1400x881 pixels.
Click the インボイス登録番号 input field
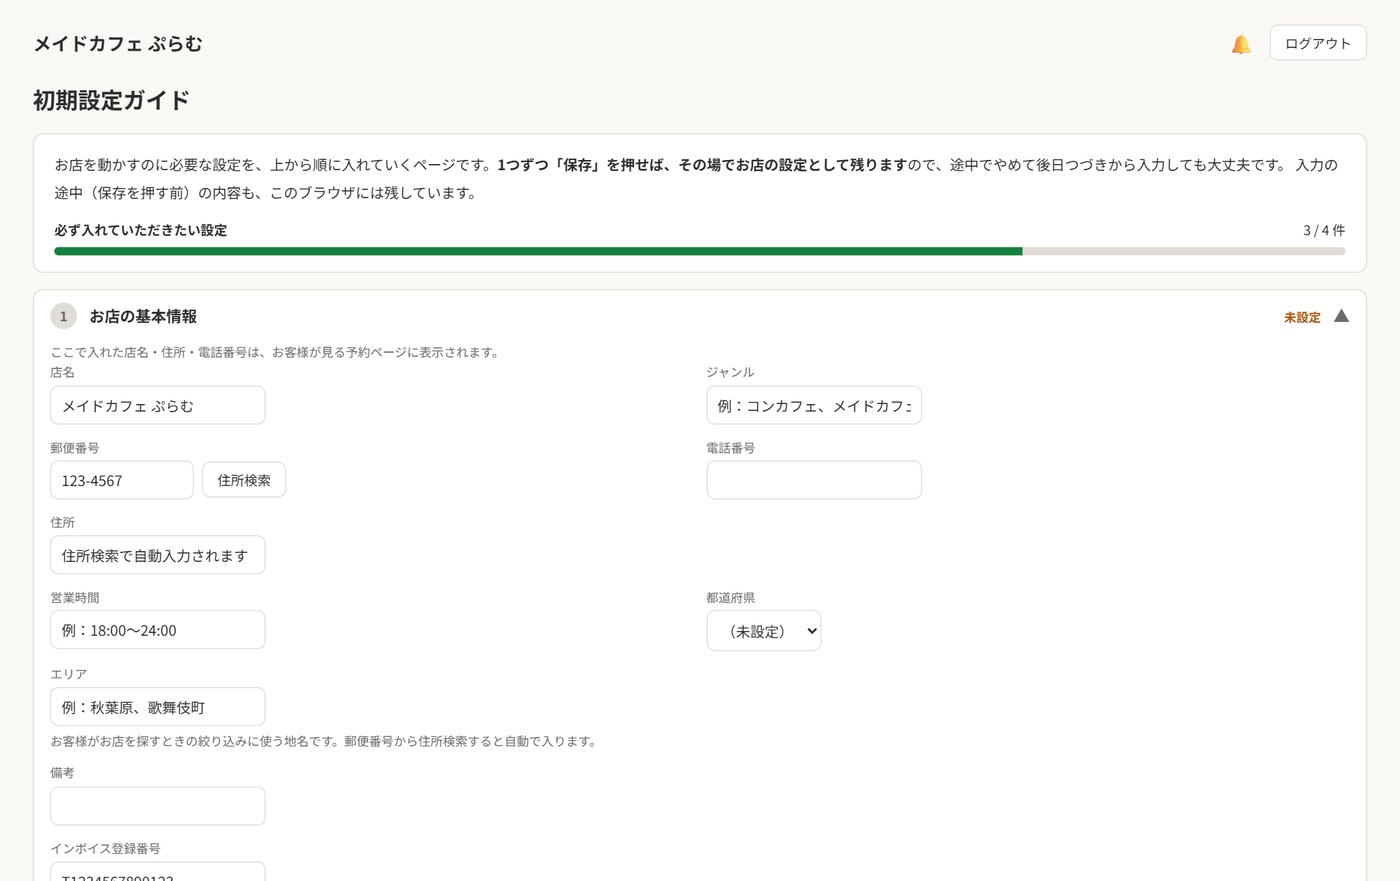pyautogui.click(x=158, y=872)
